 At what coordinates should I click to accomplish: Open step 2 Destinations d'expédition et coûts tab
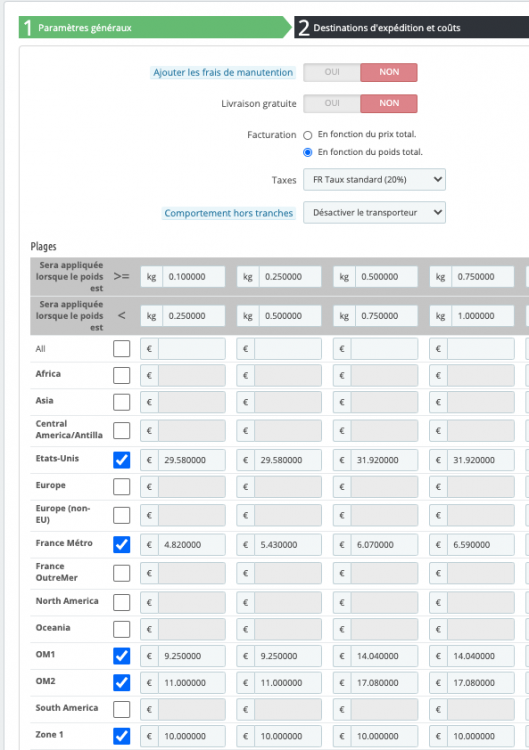pos(412,27)
